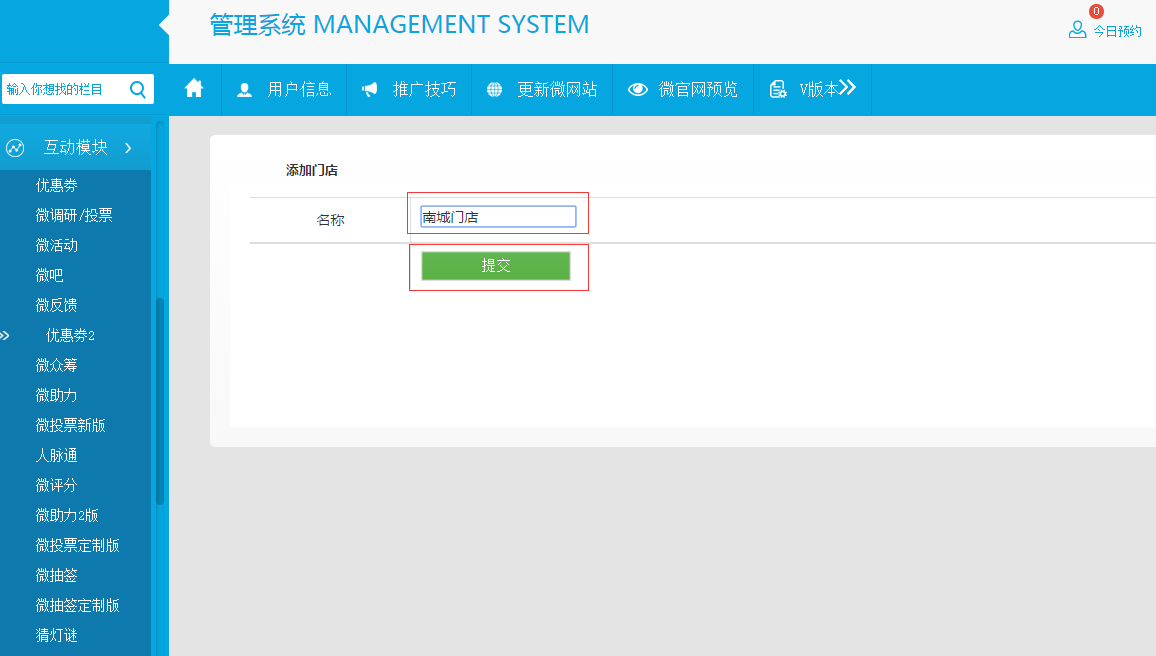The height and width of the screenshot is (656, 1156).
Task: Click the chart icon beside 互动模块
Action: (x=15, y=148)
